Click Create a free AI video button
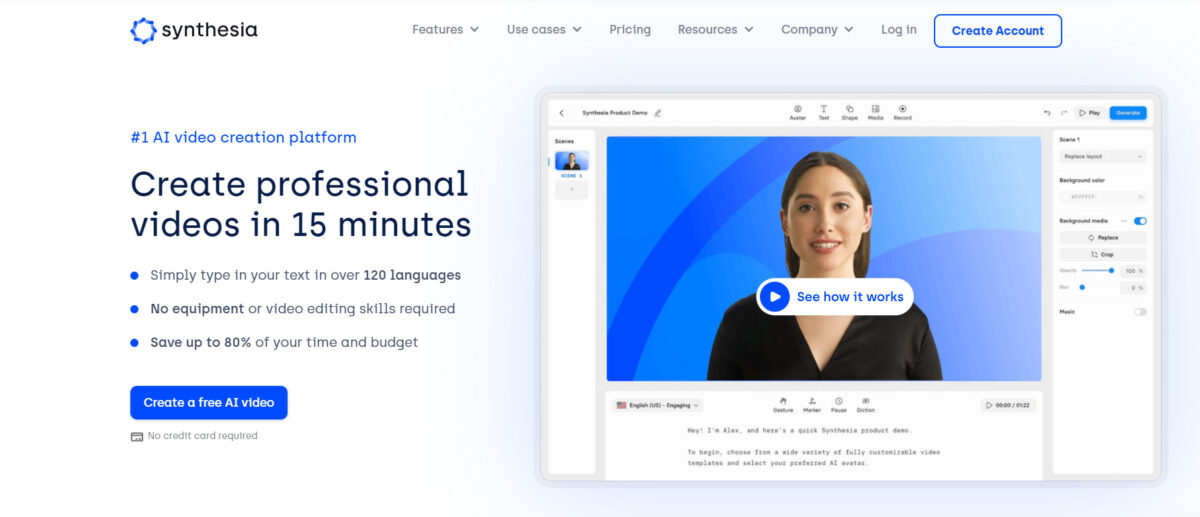1200x517 pixels. click(x=209, y=402)
